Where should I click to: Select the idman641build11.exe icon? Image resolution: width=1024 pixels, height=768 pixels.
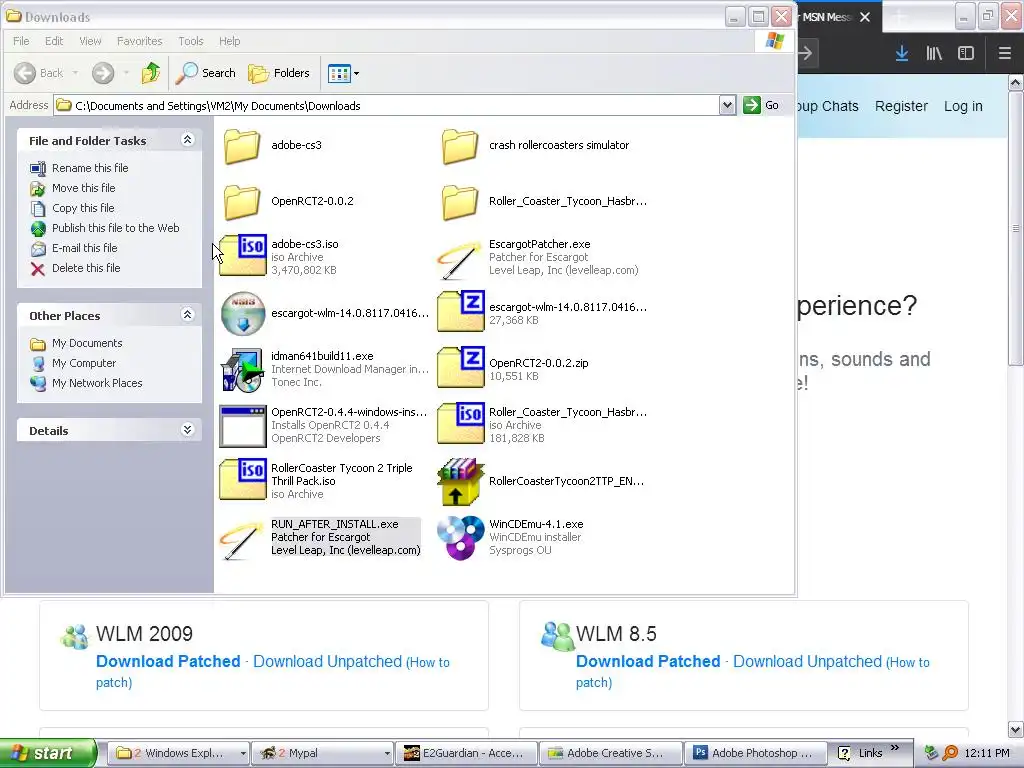click(x=242, y=370)
